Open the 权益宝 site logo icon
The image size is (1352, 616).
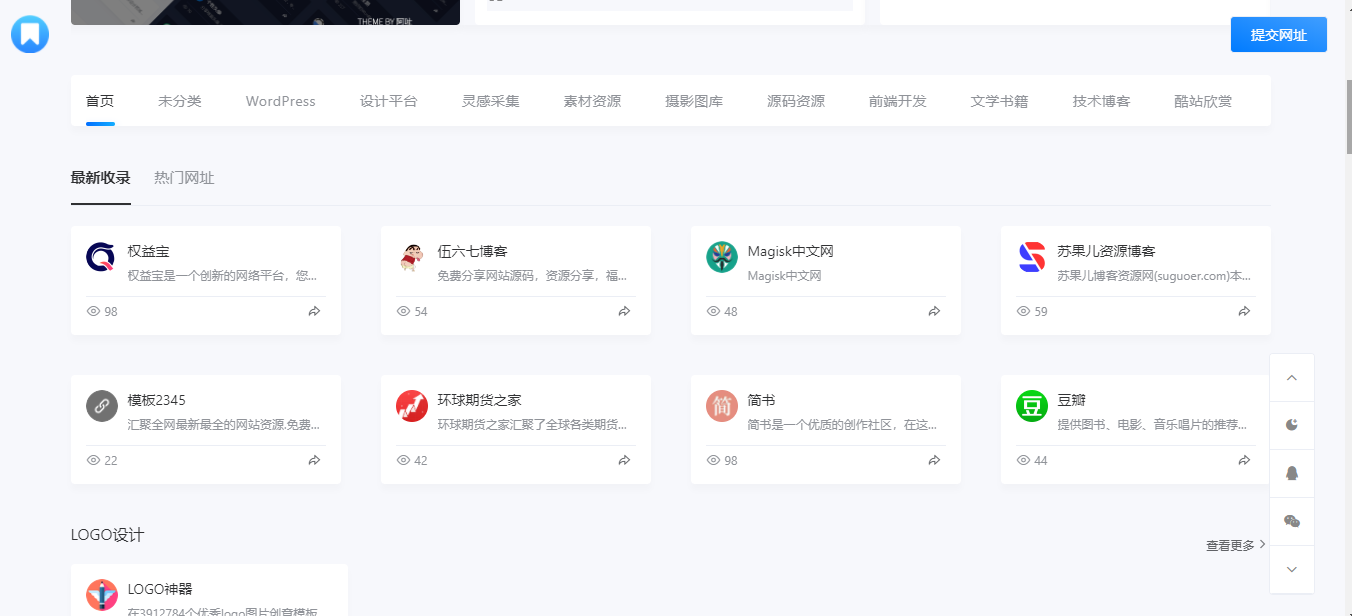click(x=102, y=257)
